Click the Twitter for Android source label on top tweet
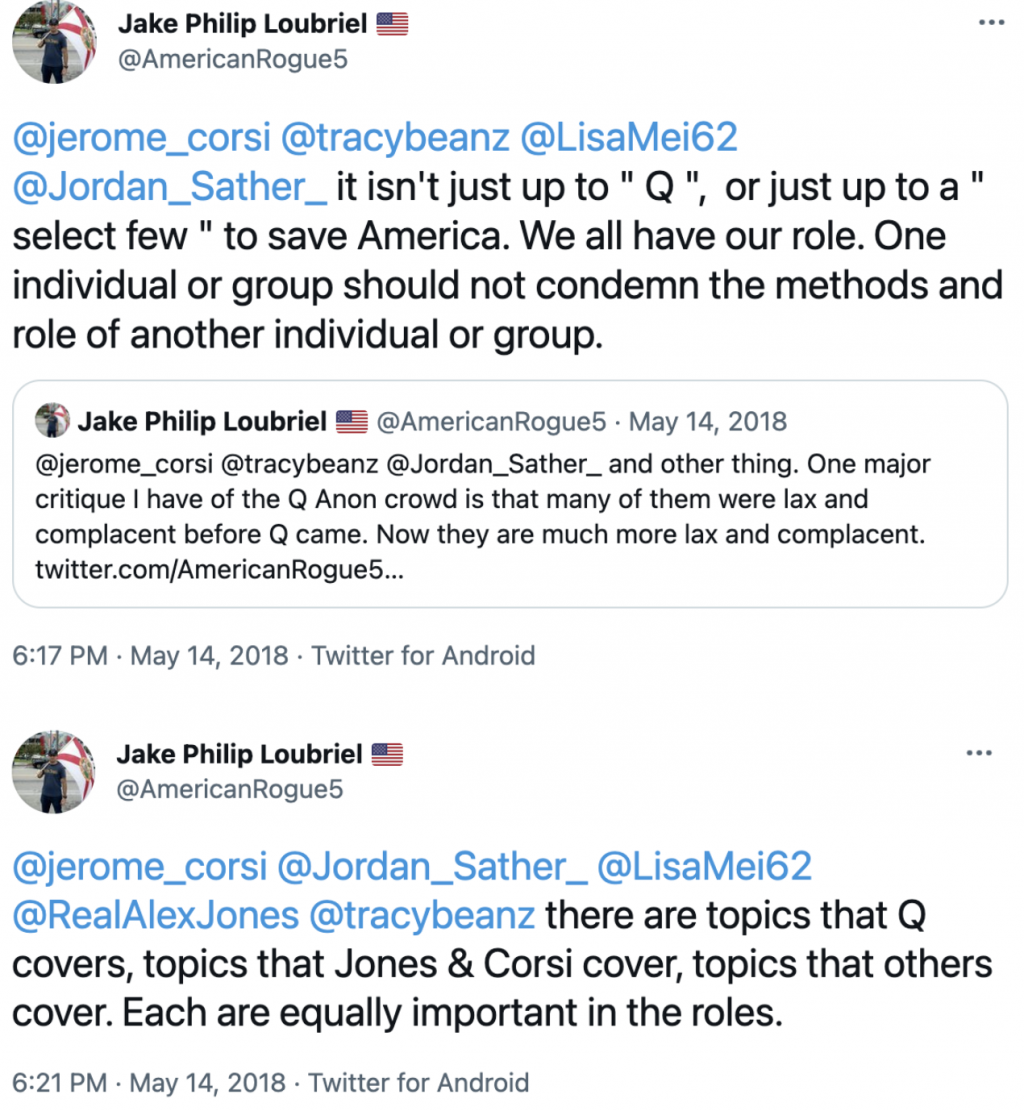Viewport: 1024px width, 1111px height. (423, 656)
